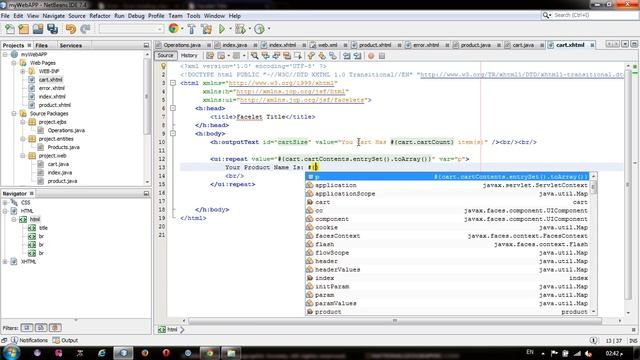Toggle the Source editor view button
640x360 pixels.
click(165, 56)
